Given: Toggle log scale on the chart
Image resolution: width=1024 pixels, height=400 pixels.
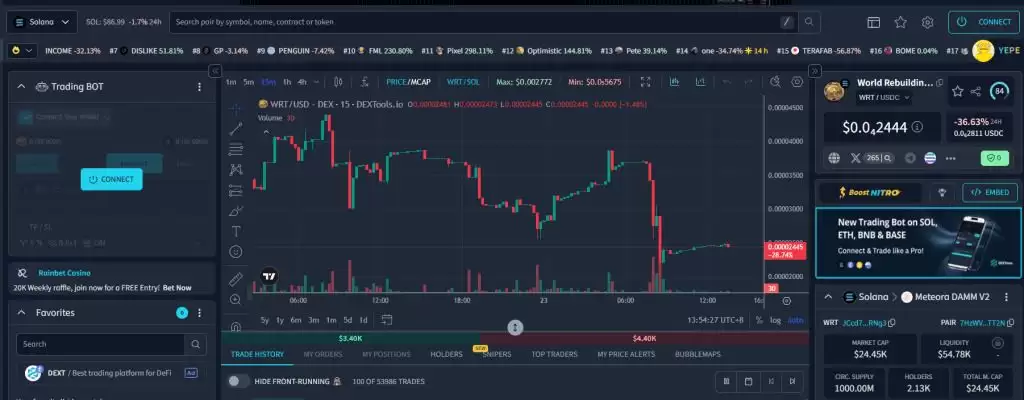Looking at the screenshot, I should click(x=776, y=320).
